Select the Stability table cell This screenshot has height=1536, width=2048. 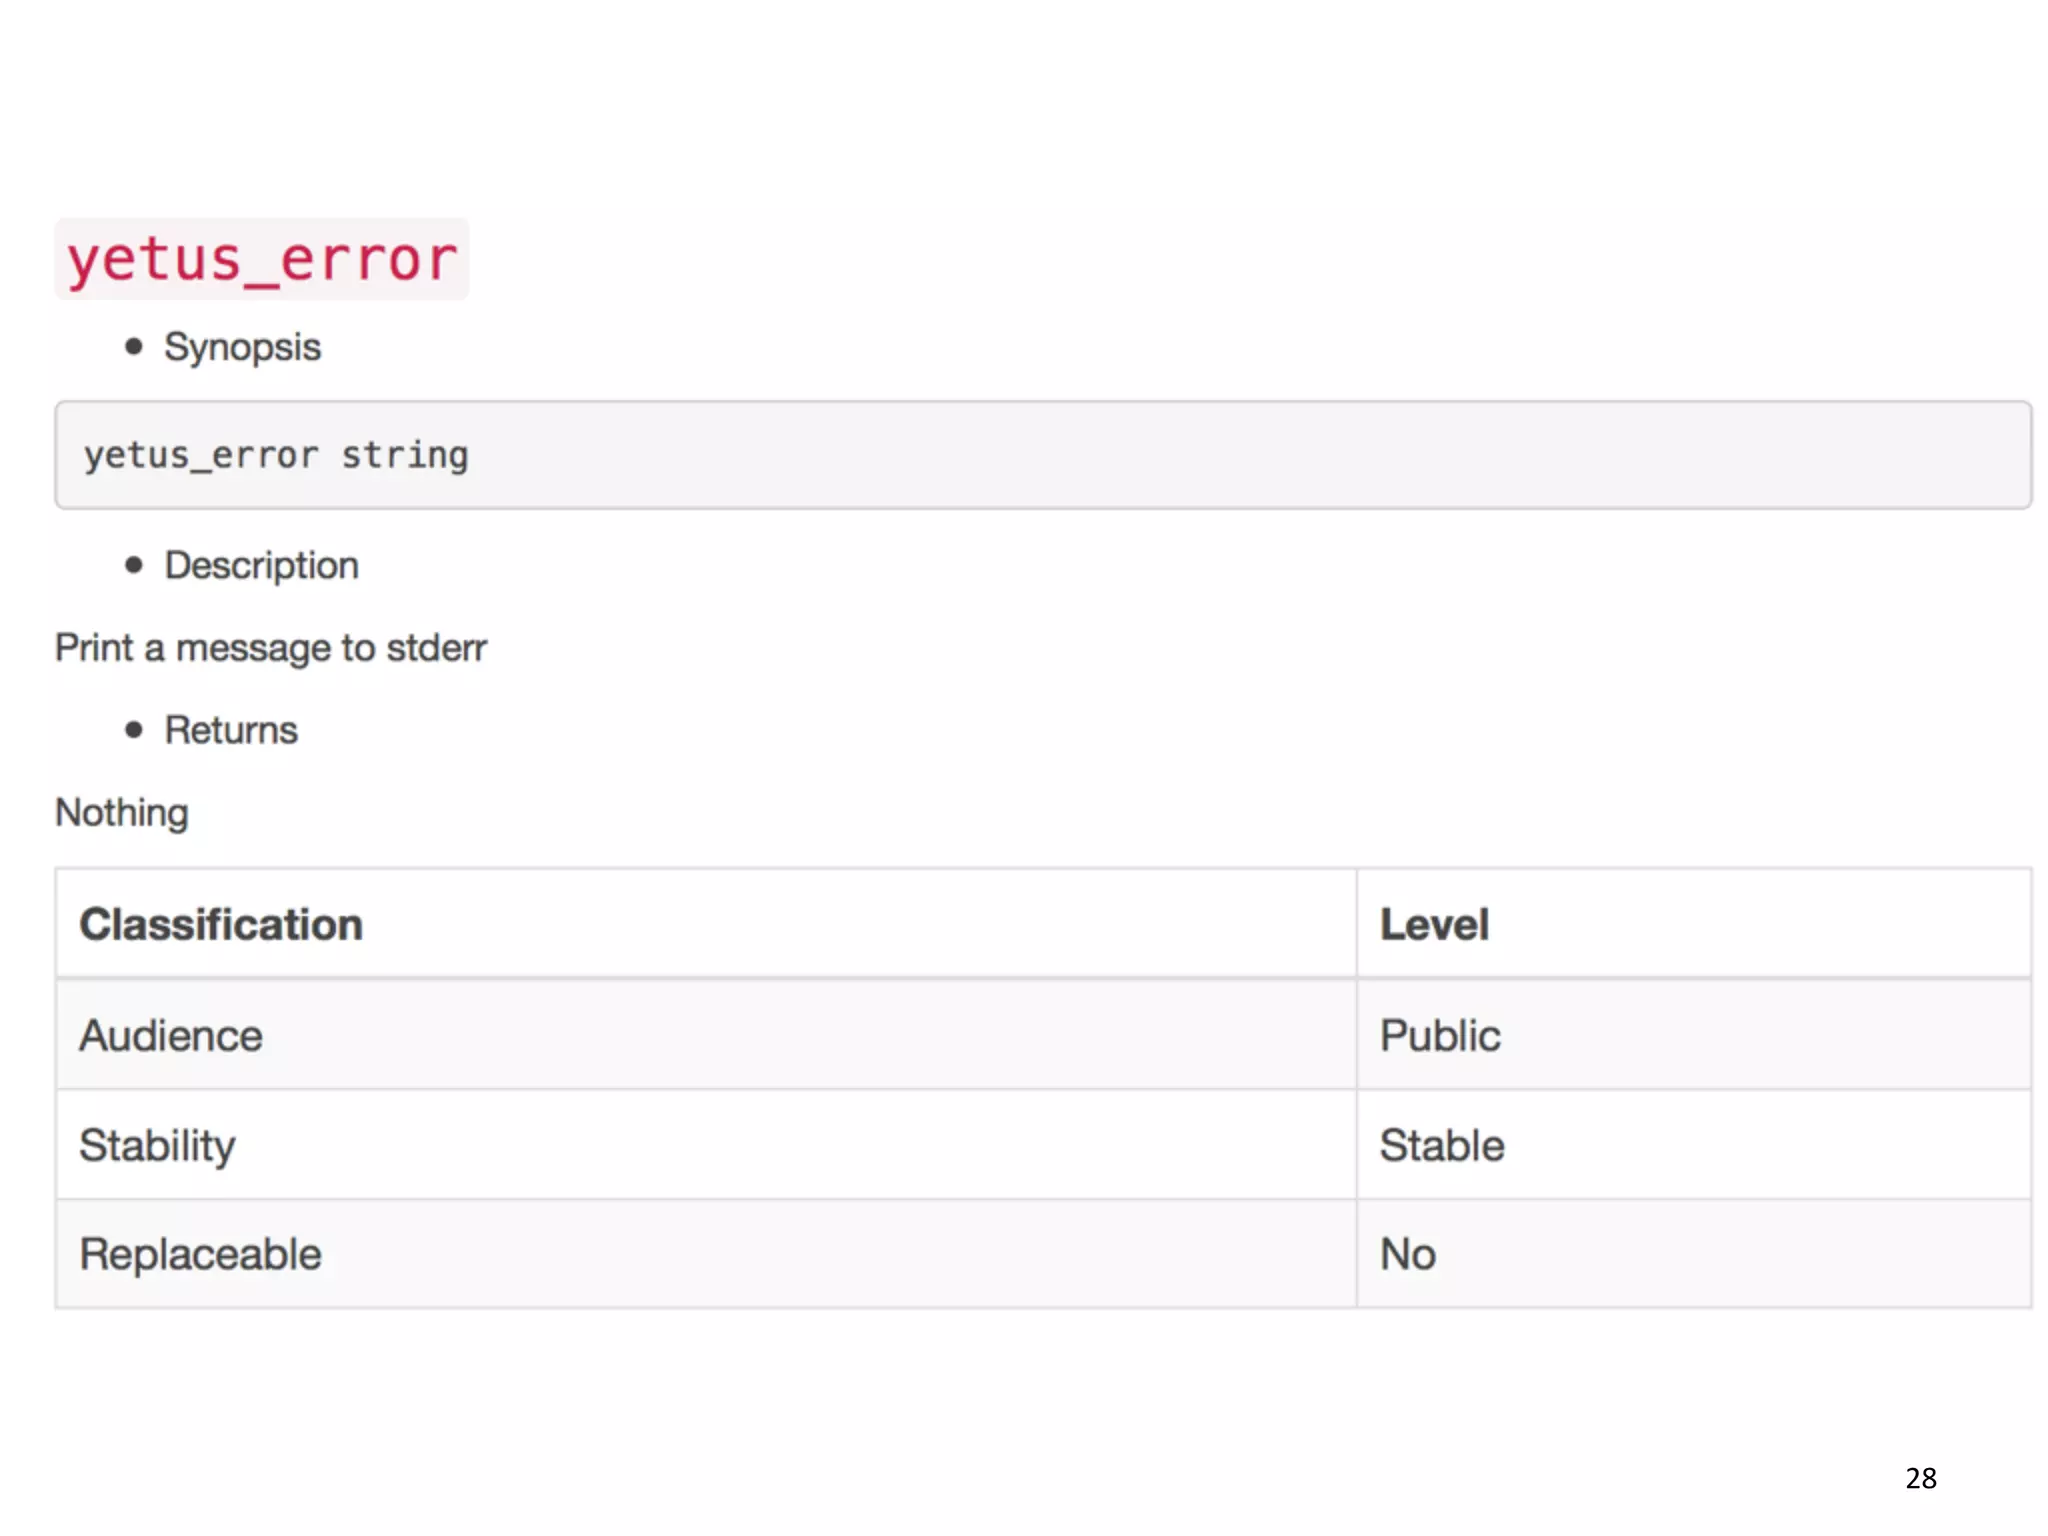coord(158,1145)
